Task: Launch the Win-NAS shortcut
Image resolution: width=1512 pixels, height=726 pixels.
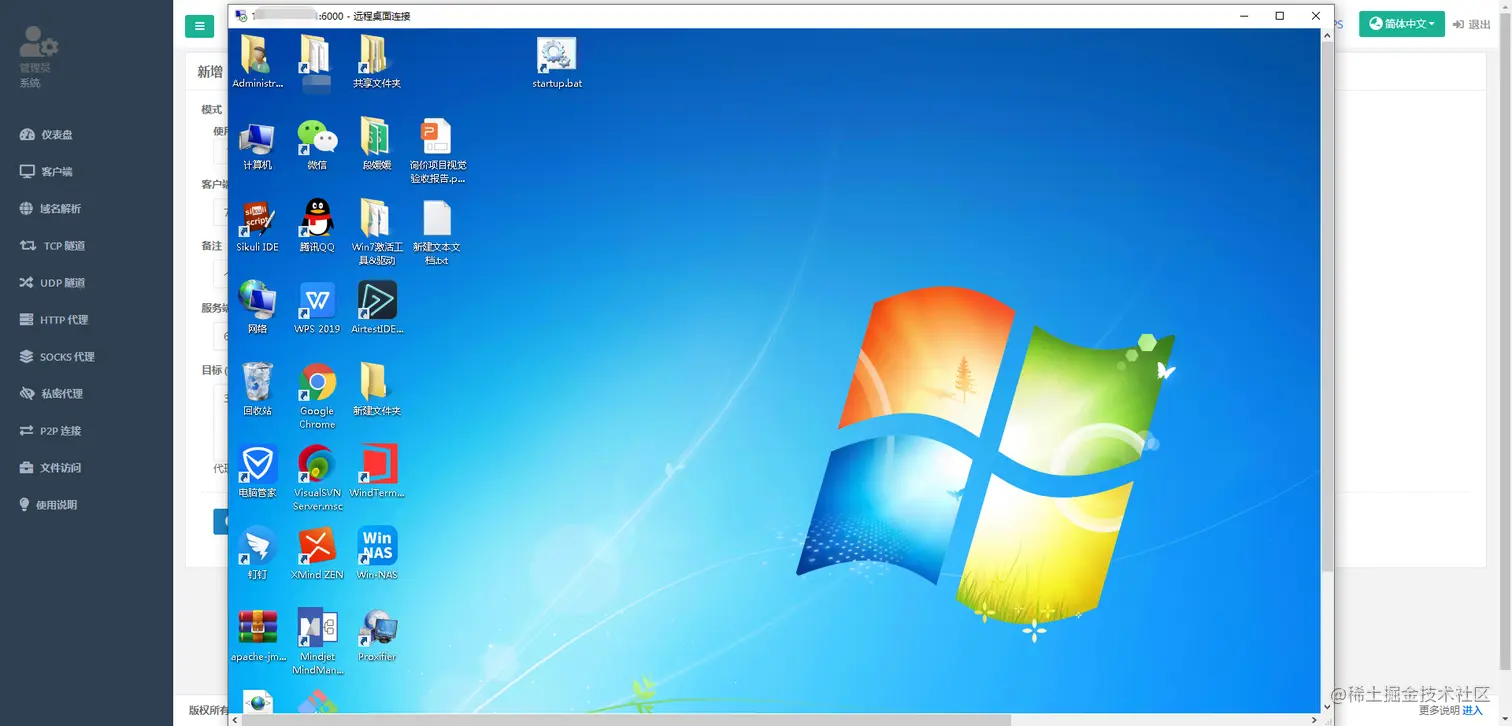Action: 377,554
